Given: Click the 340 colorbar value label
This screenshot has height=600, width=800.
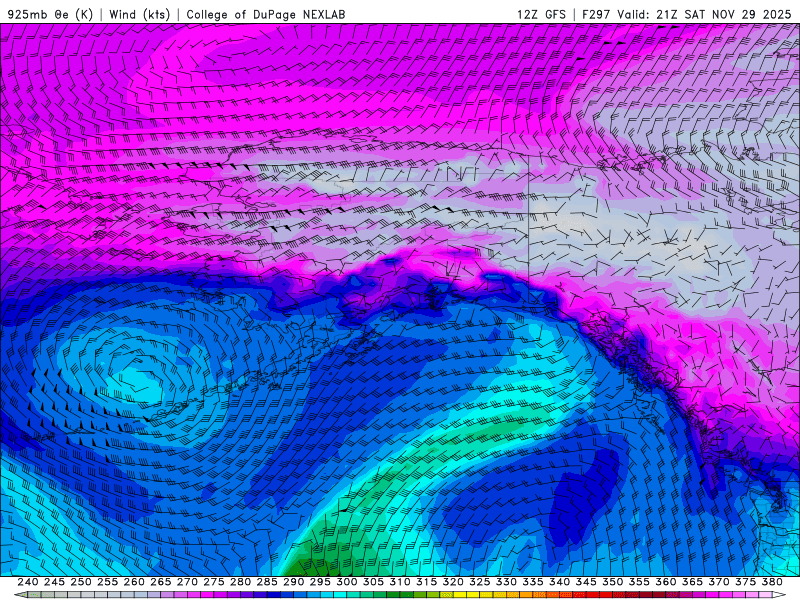Looking at the screenshot, I should (559, 582).
